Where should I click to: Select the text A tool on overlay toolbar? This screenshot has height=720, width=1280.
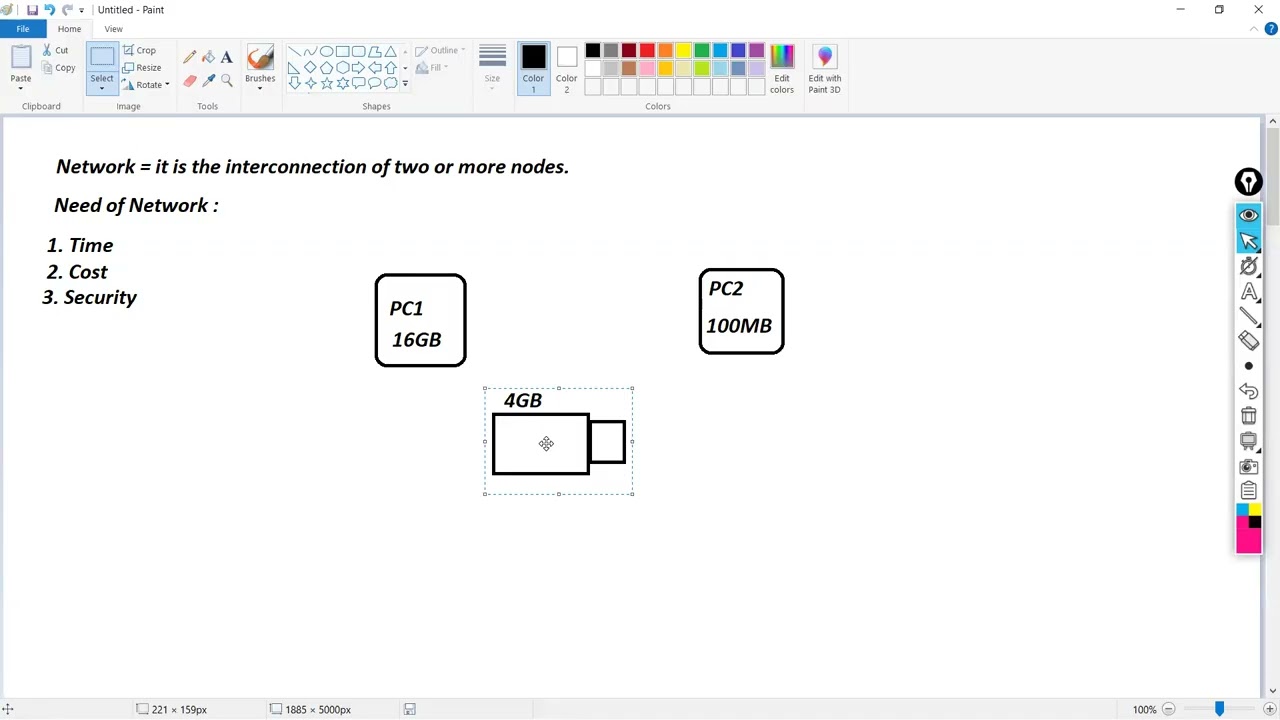1248,291
